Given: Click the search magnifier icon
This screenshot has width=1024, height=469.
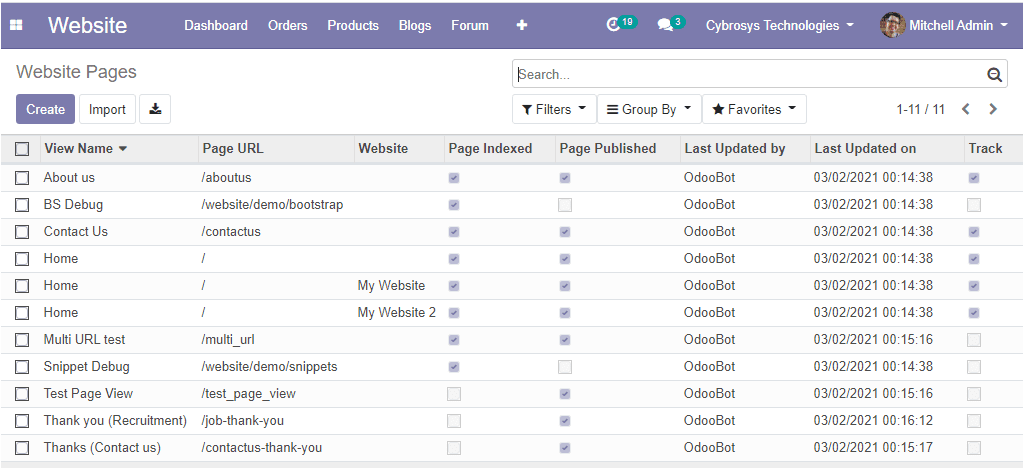Looking at the screenshot, I should pos(994,74).
